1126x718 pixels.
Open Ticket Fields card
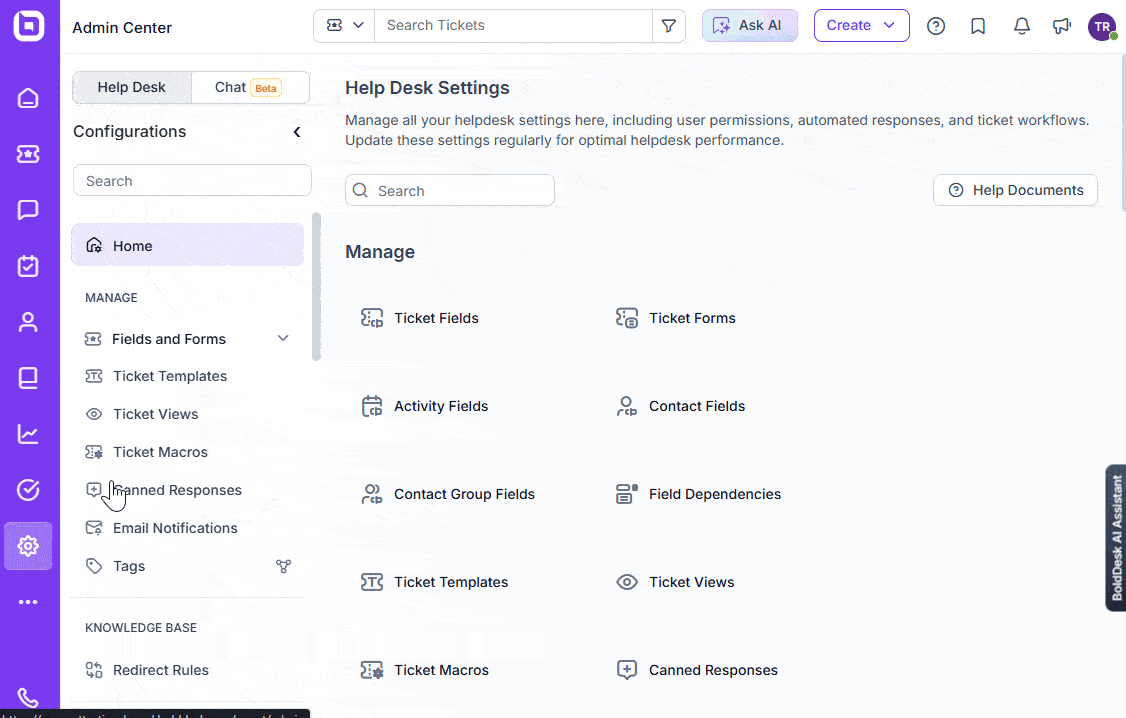click(x=419, y=318)
